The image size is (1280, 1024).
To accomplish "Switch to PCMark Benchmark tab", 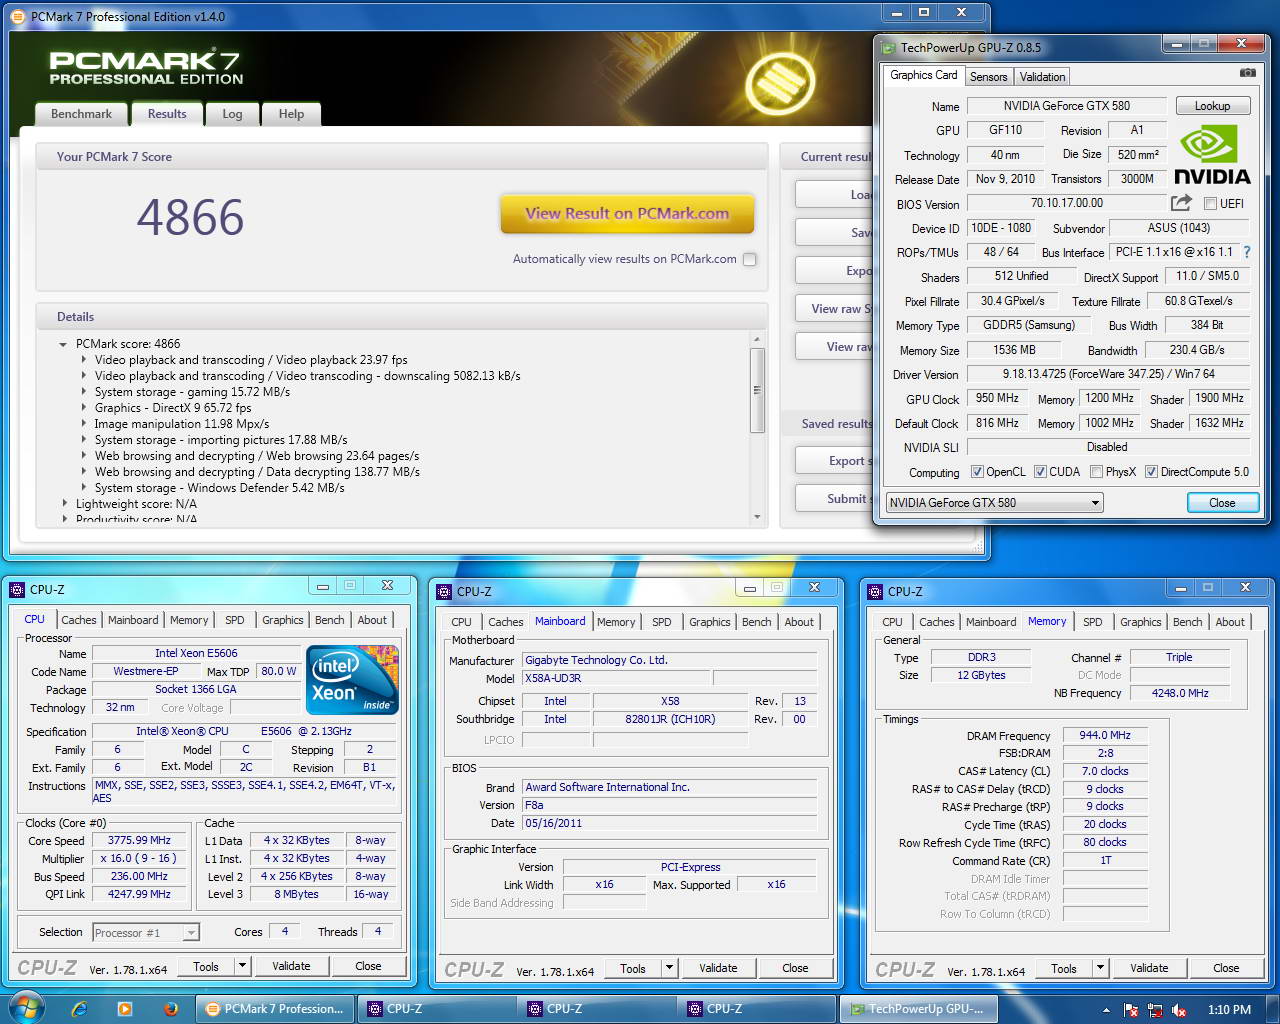I will [x=81, y=114].
